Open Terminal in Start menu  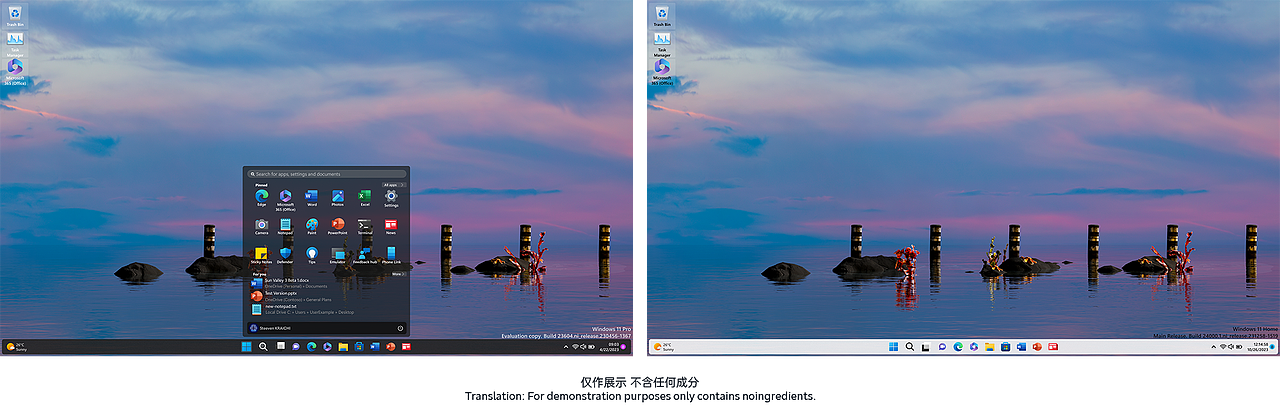tap(364, 228)
